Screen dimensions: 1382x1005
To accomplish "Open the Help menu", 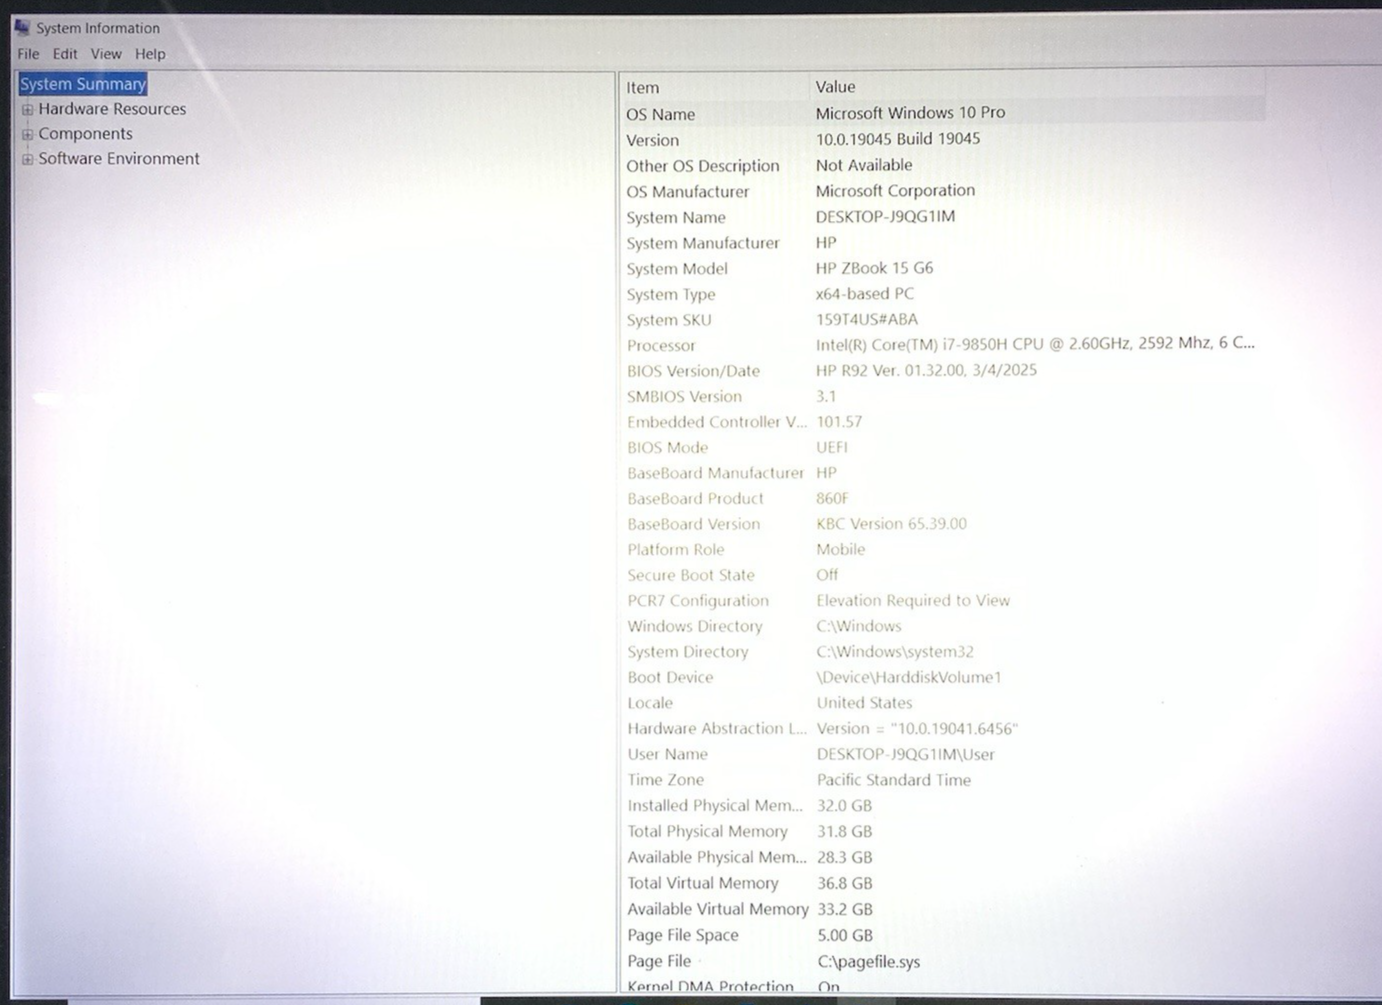I will point(150,54).
